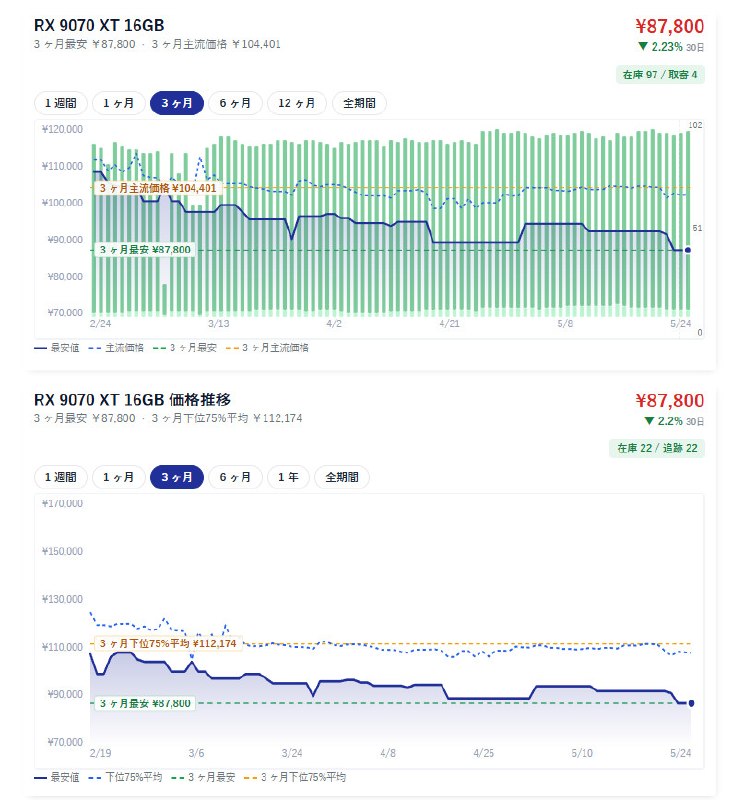Toggle 3ヶ月下位75%平均 legend series
The height and width of the screenshot is (800, 744).
point(295,777)
